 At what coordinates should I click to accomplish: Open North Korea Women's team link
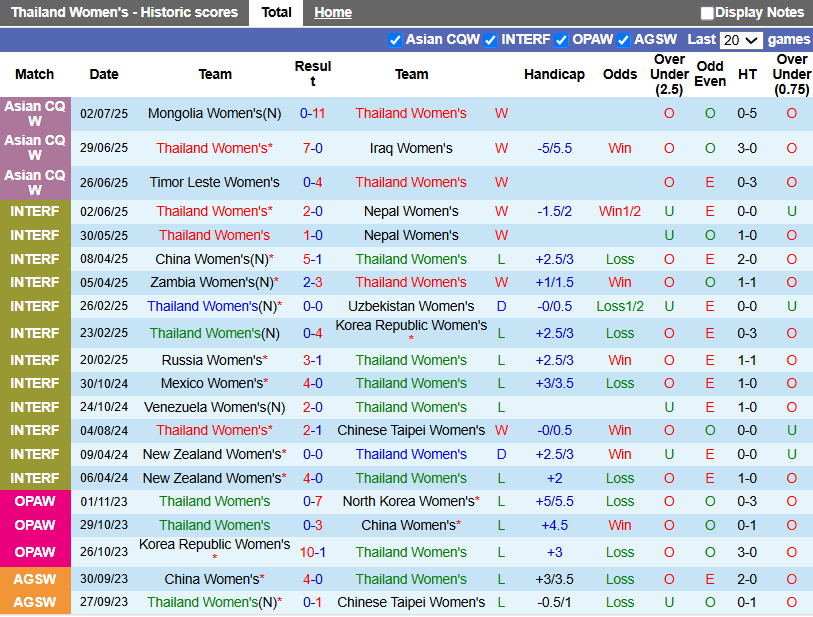pos(411,501)
